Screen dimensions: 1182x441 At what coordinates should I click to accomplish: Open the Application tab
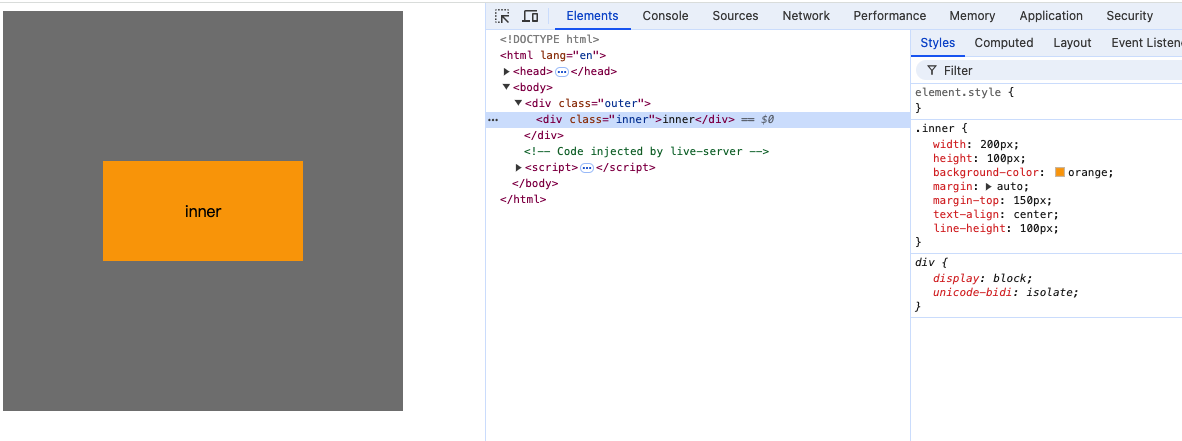coord(1051,16)
